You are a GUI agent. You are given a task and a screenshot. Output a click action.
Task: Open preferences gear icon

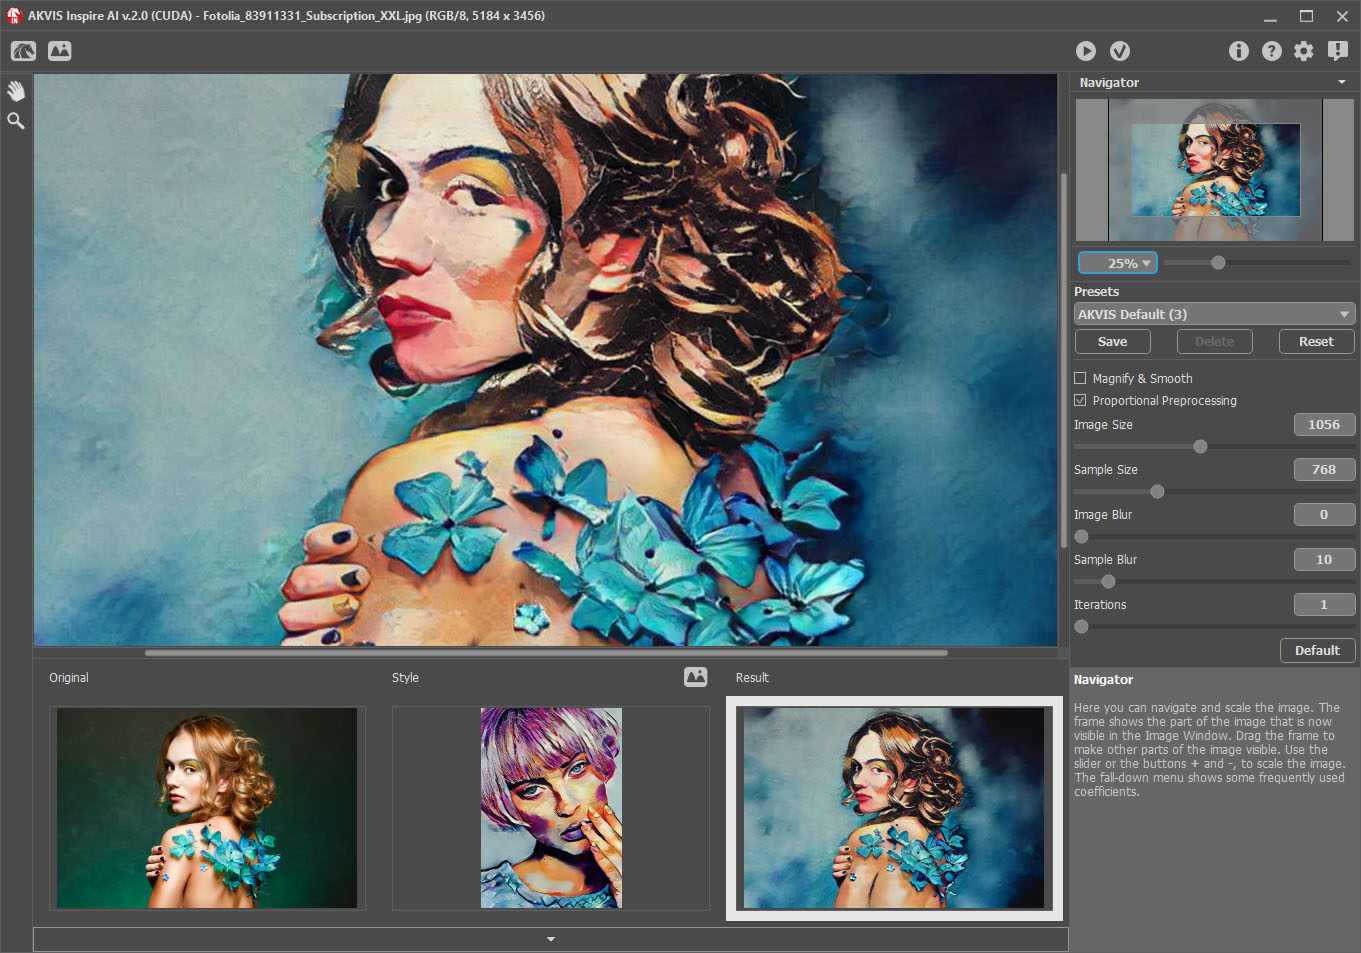coord(1304,51)
